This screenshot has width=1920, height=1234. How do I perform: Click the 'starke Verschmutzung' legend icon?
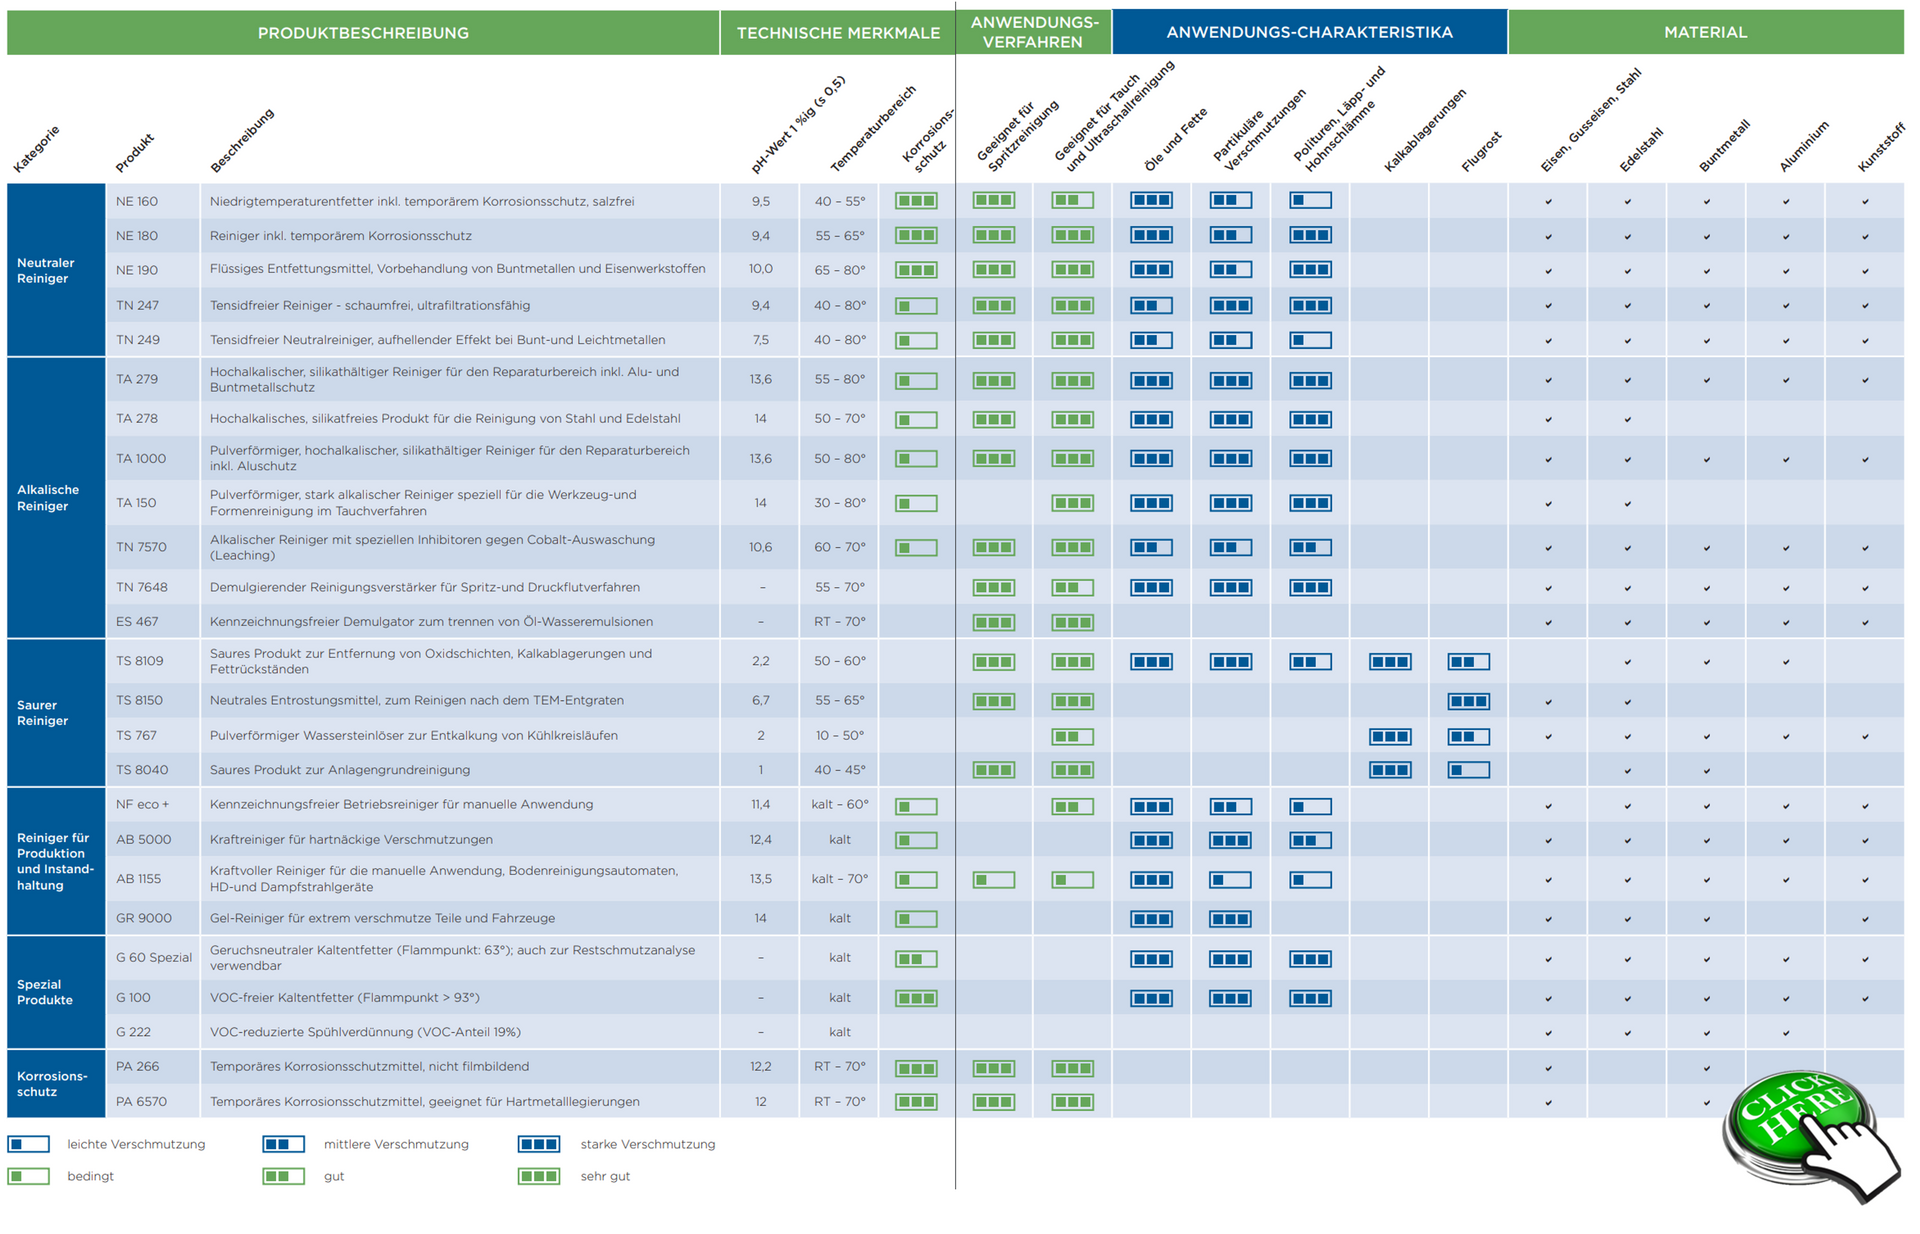click(x=539, y=1144)
